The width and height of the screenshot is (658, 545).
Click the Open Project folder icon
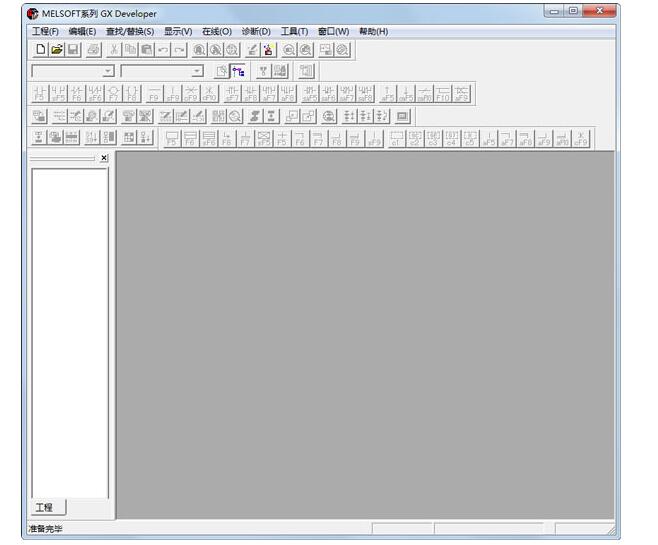tap(57, 49)
